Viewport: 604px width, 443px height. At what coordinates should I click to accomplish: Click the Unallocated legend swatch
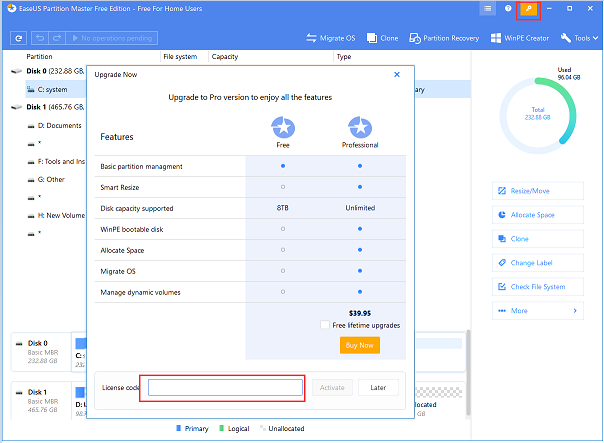(263, 428)
